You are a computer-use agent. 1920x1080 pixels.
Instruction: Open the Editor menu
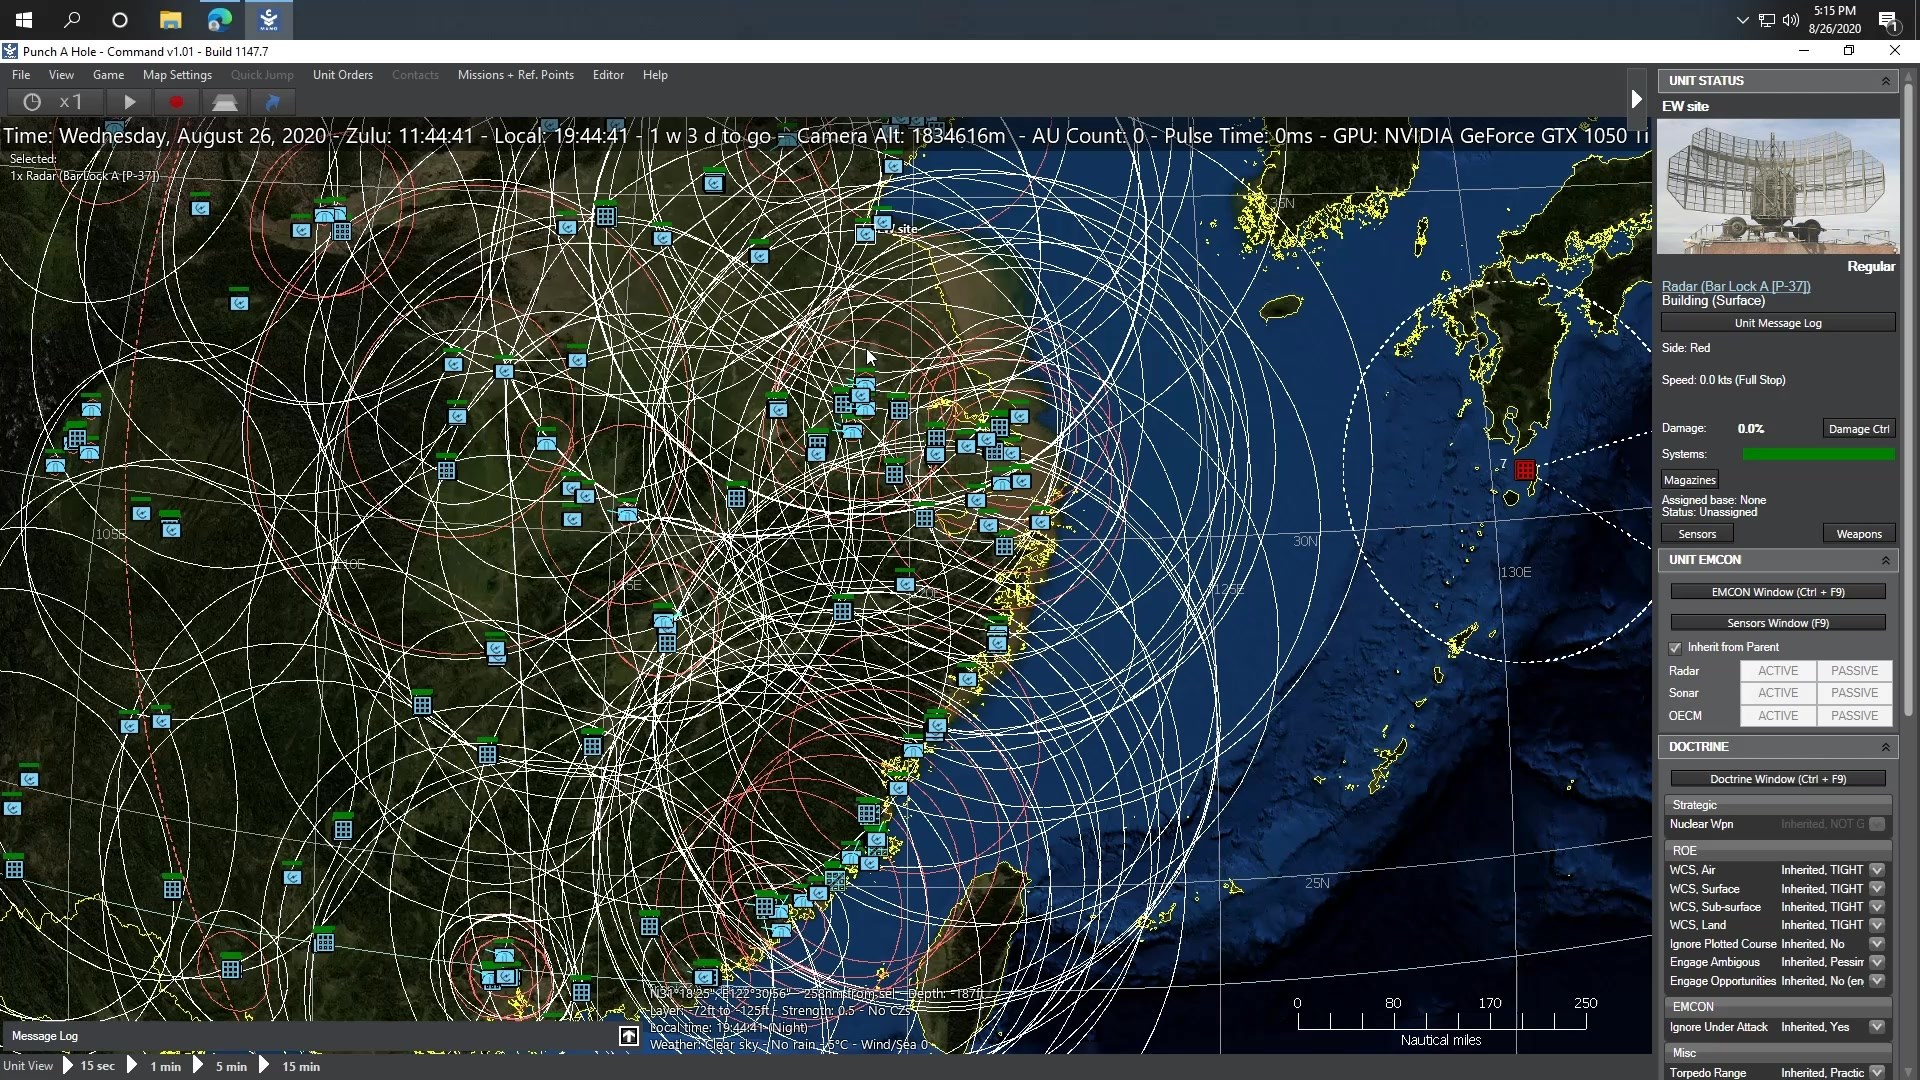(608, 75)
